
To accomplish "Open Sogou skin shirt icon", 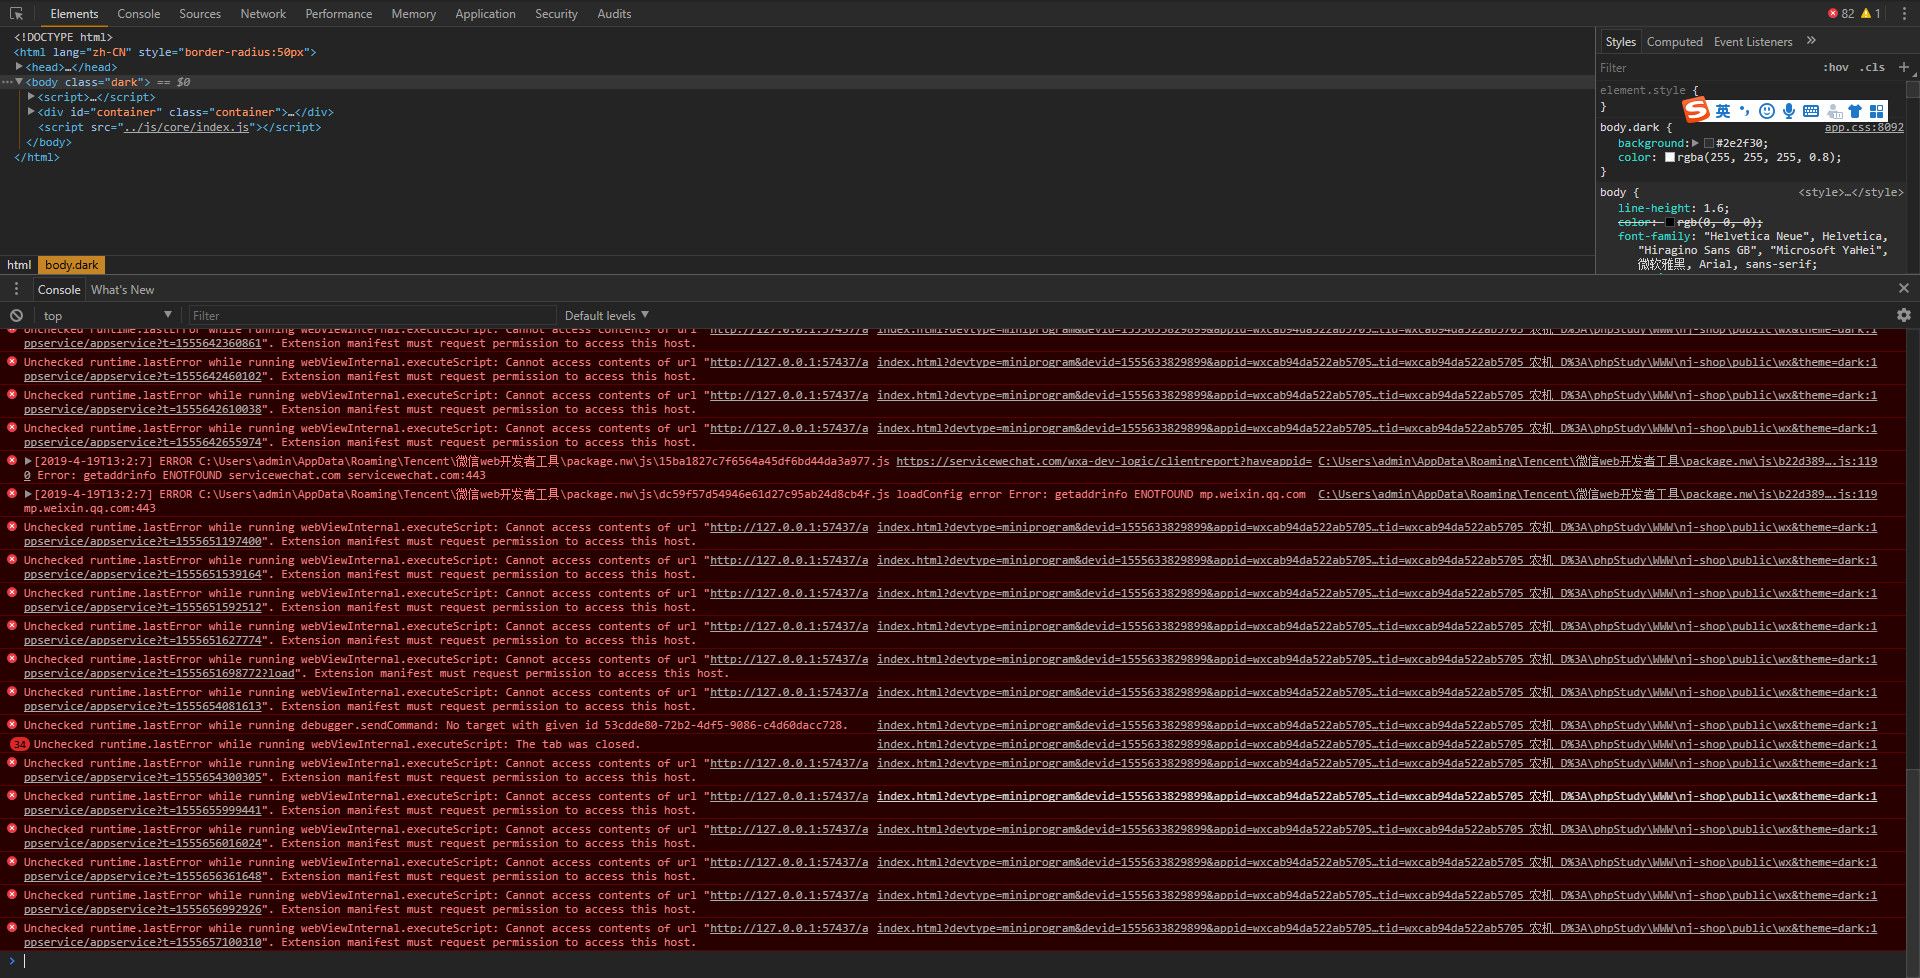I will tap(1855, 111).
